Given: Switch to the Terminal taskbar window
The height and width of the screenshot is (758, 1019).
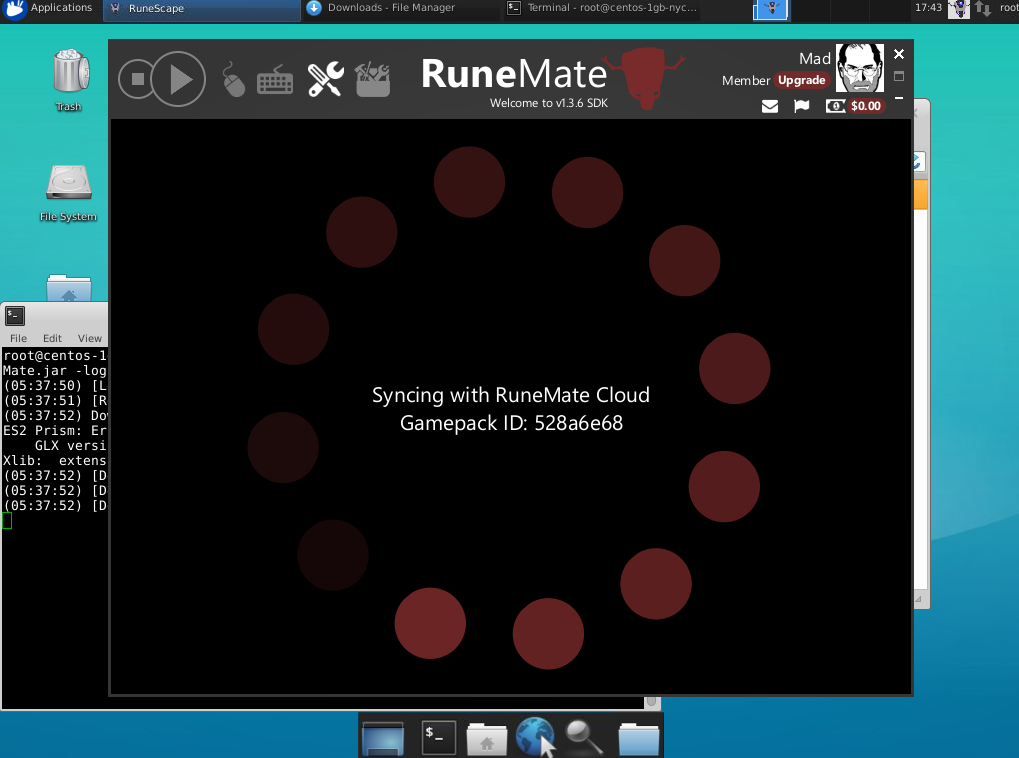Looking at the screenshot, I should click(x=610, y=8).
